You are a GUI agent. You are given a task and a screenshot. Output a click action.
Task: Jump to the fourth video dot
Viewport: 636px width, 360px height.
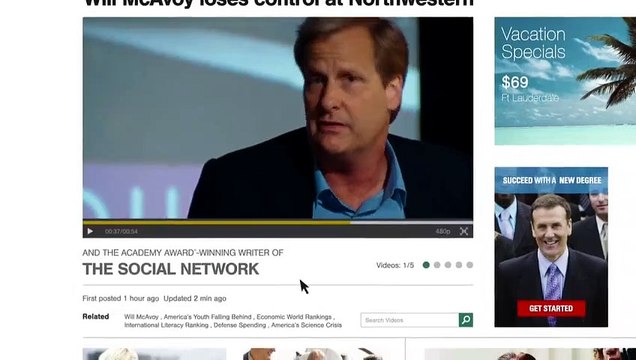[x=459, y=265]
